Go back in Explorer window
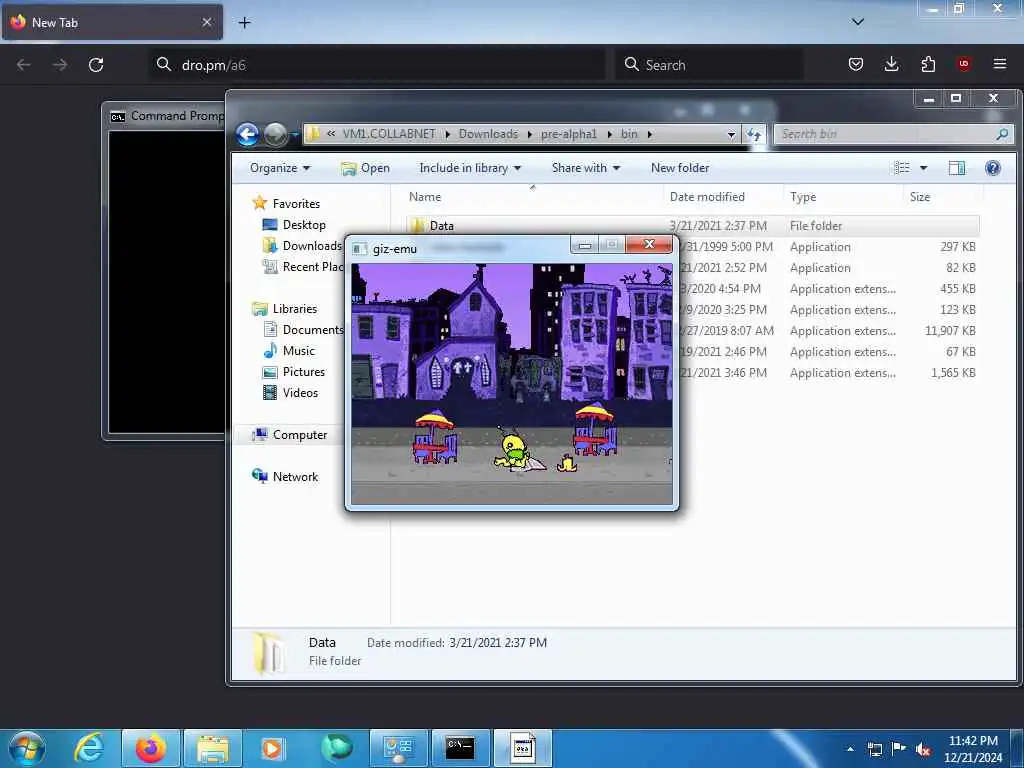Screen dimensions: 1024x768 point(248,135)
